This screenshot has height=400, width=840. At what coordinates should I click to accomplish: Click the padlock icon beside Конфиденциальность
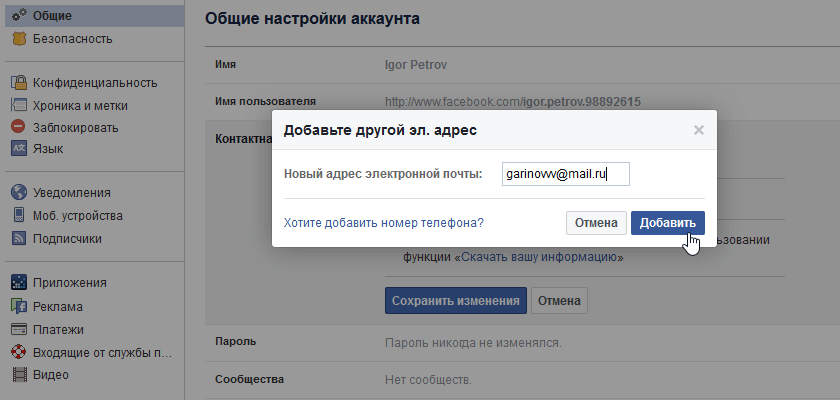tap(19, 82)
